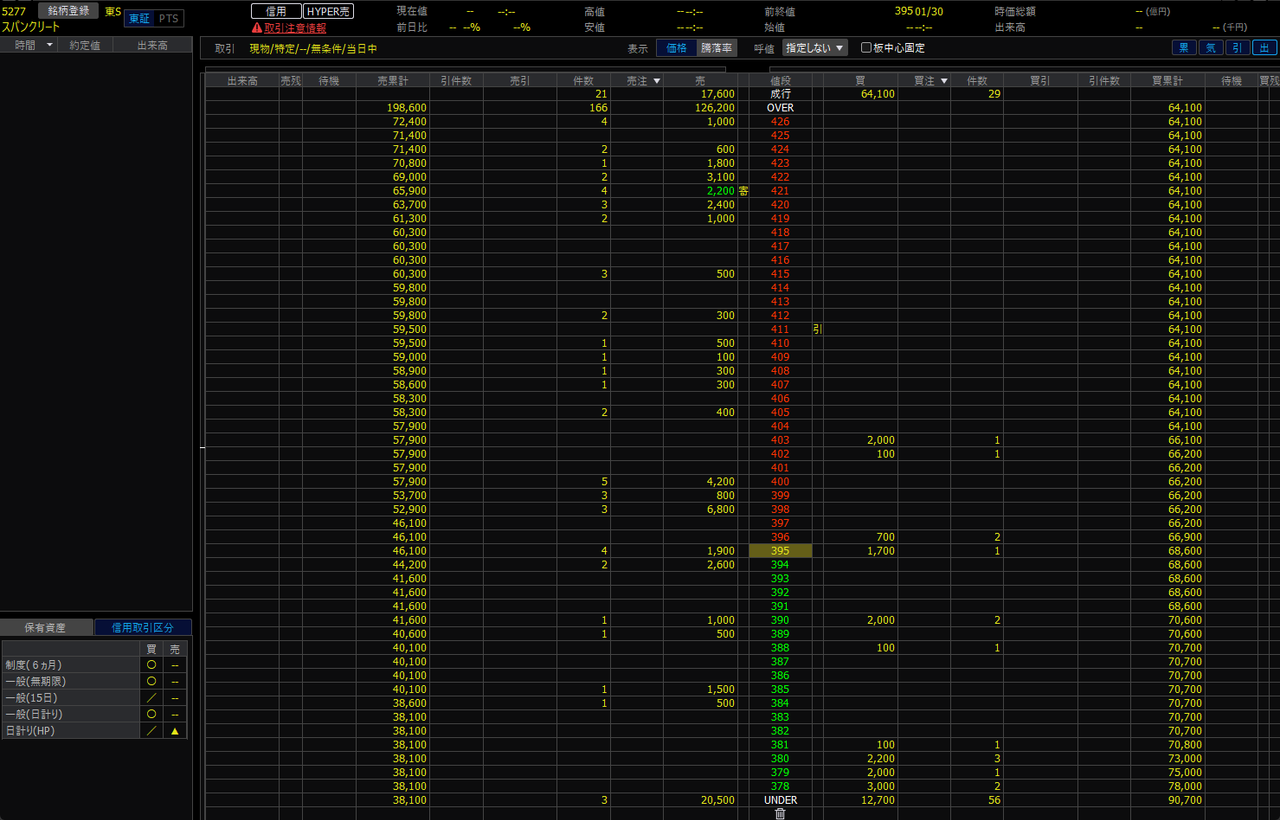This screenshot has width=1280, height=820.
Task: Open the 保有資産 tab
Action: tap(45, 628)
